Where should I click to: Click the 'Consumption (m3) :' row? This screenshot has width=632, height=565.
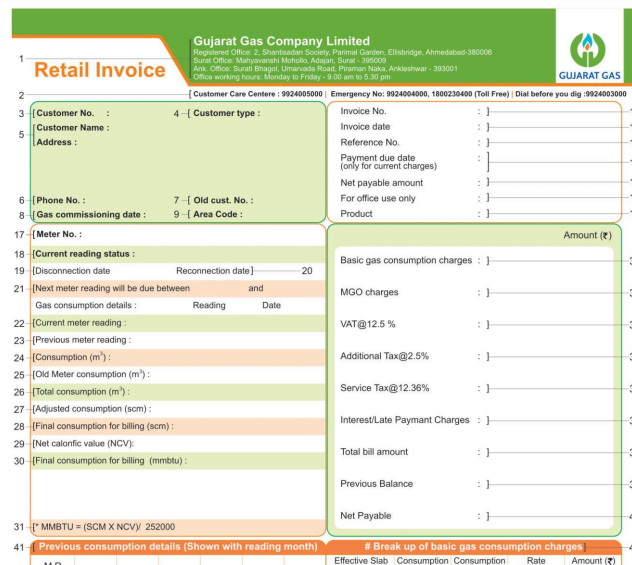(x=178, y=357)
